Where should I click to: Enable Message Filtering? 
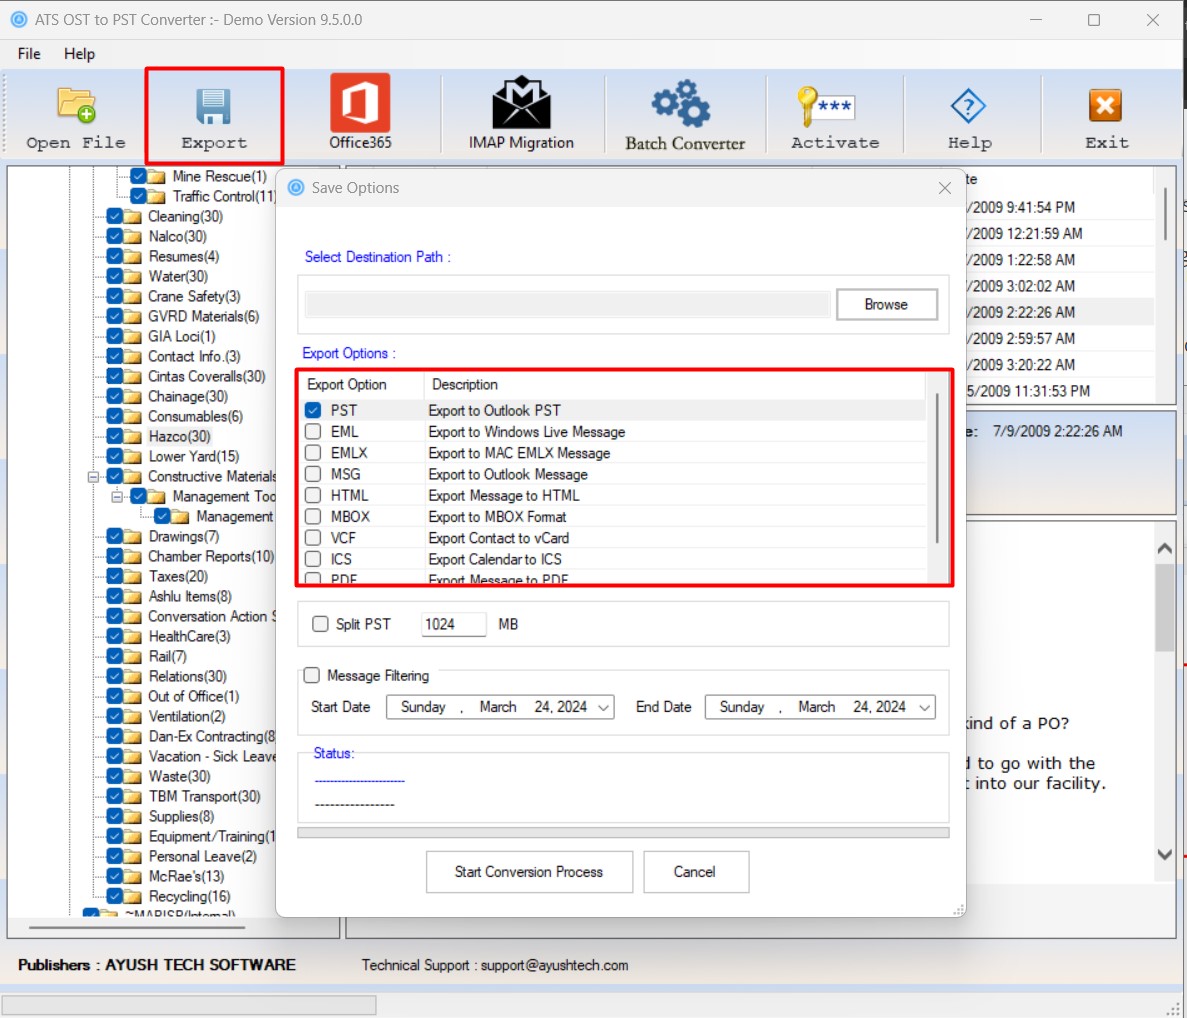(x=311, y=675)
